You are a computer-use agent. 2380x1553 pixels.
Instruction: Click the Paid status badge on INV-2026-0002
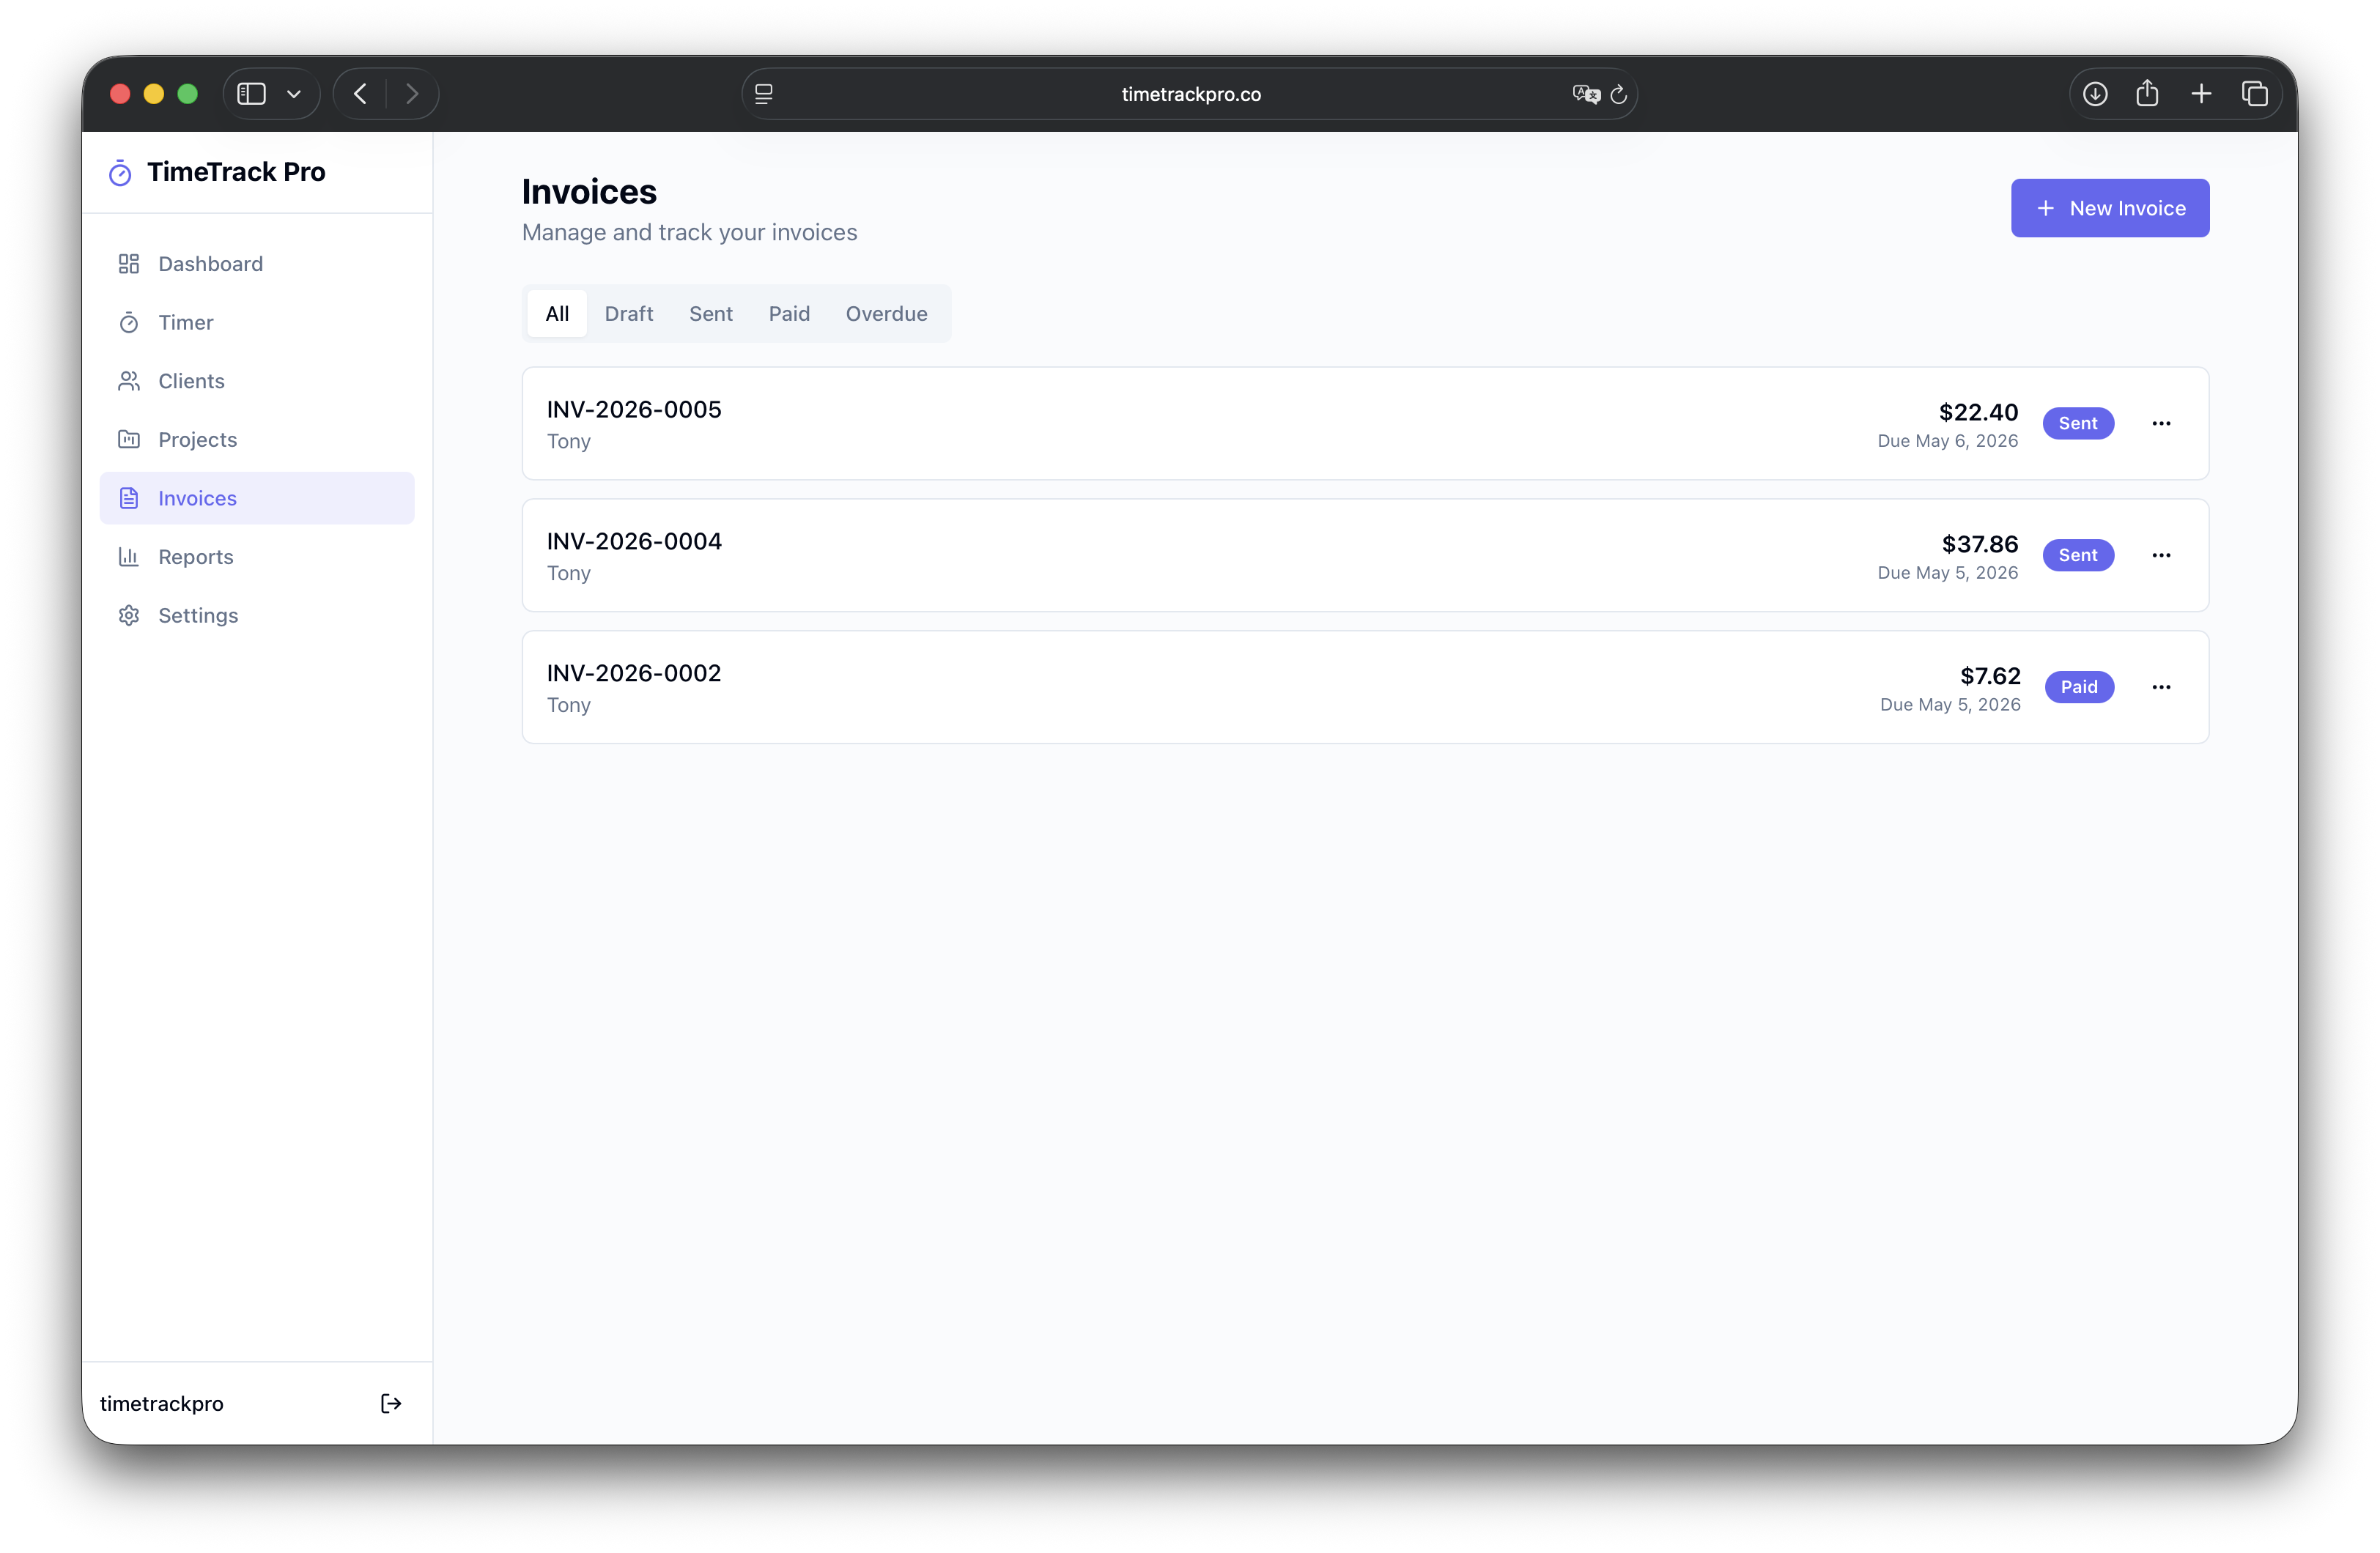click(2080, 687)
